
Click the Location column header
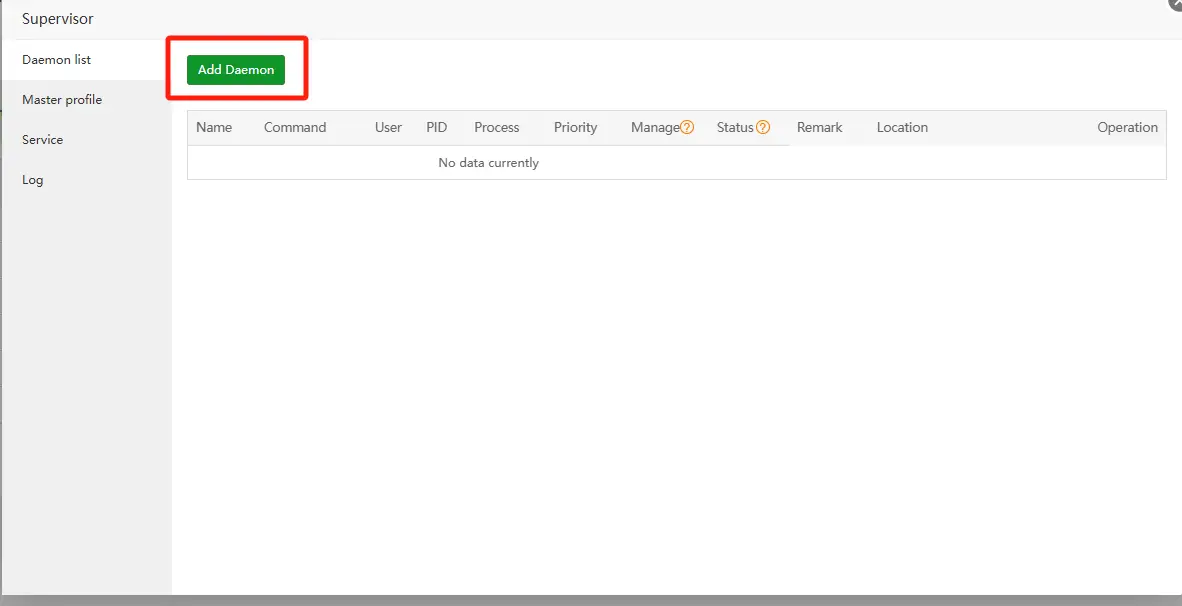point(902,127)
